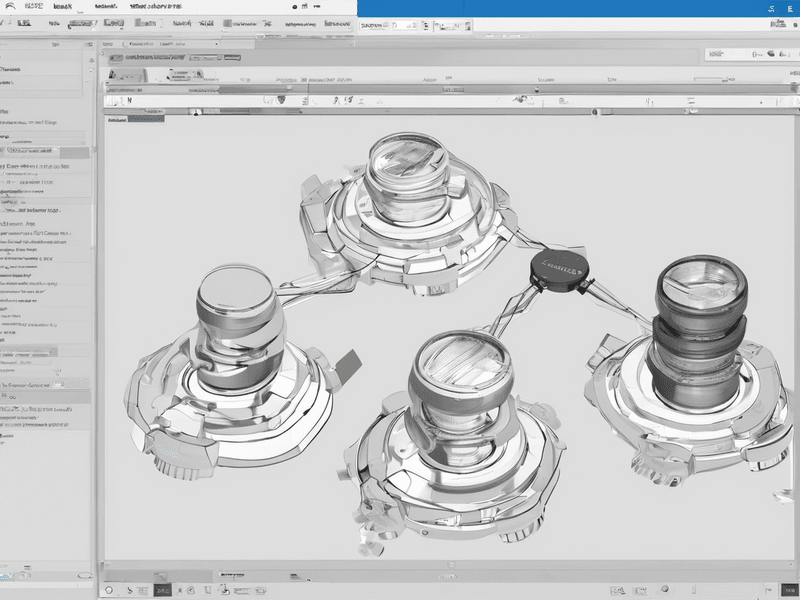Click the circle icon starting the bottom toolbar
Screen dimensions: 800x600
(x=109, y=590)
